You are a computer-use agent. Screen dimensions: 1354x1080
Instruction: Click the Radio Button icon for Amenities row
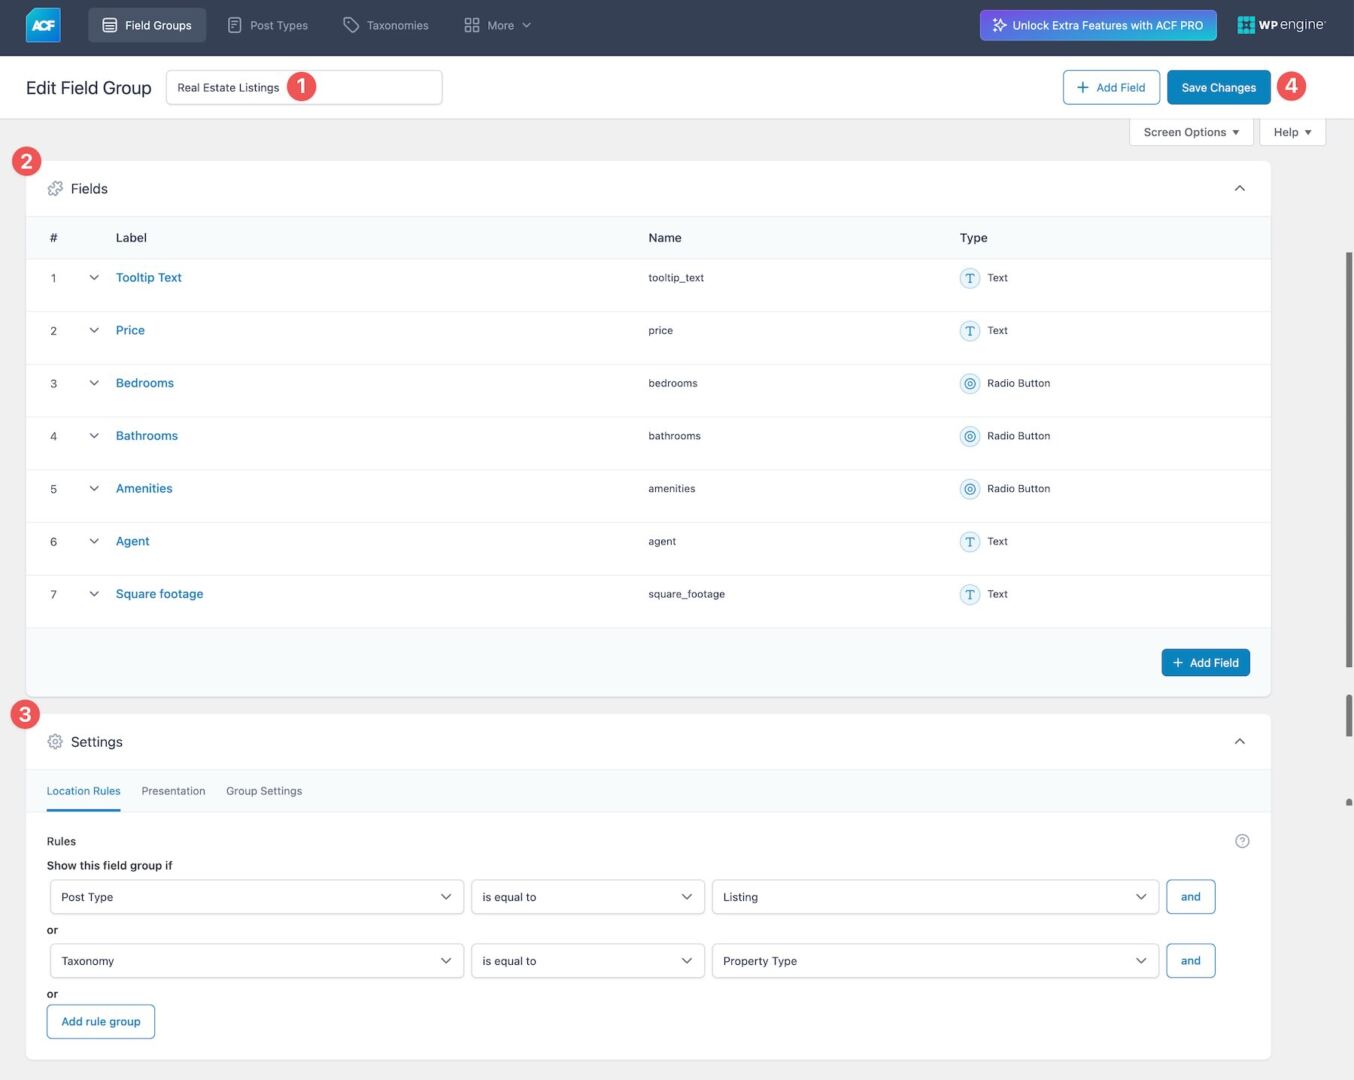[969, 489]
